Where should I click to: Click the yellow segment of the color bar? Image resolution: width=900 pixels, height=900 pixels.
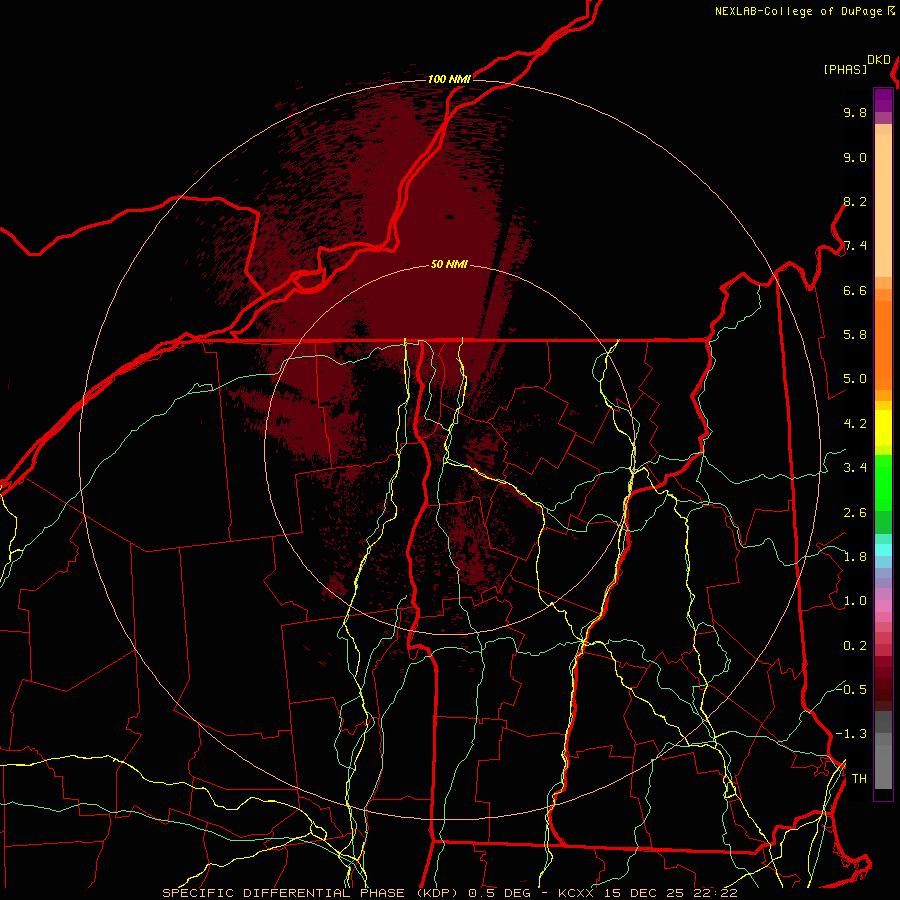(883, 428)
